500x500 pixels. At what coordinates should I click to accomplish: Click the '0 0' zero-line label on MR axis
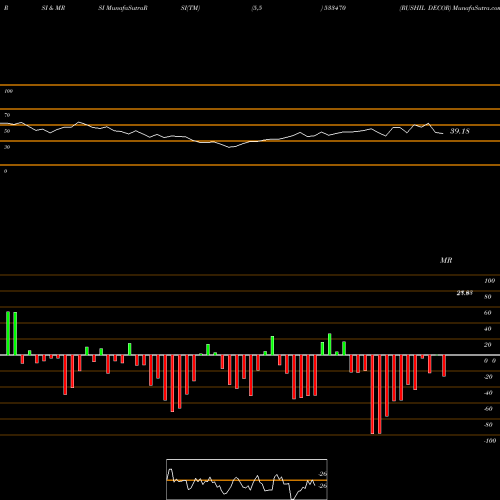pyautogui.click(x=490, y=361)
